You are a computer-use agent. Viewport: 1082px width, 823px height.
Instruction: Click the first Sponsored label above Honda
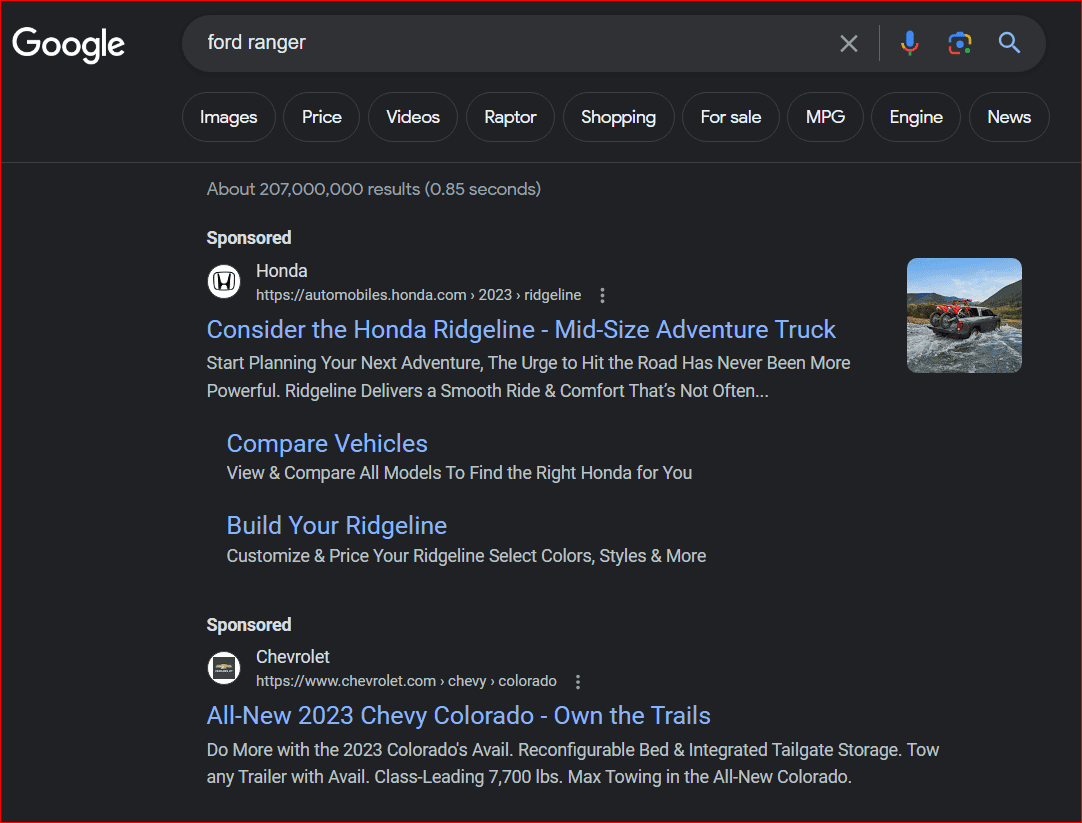(x=249, y=238)
